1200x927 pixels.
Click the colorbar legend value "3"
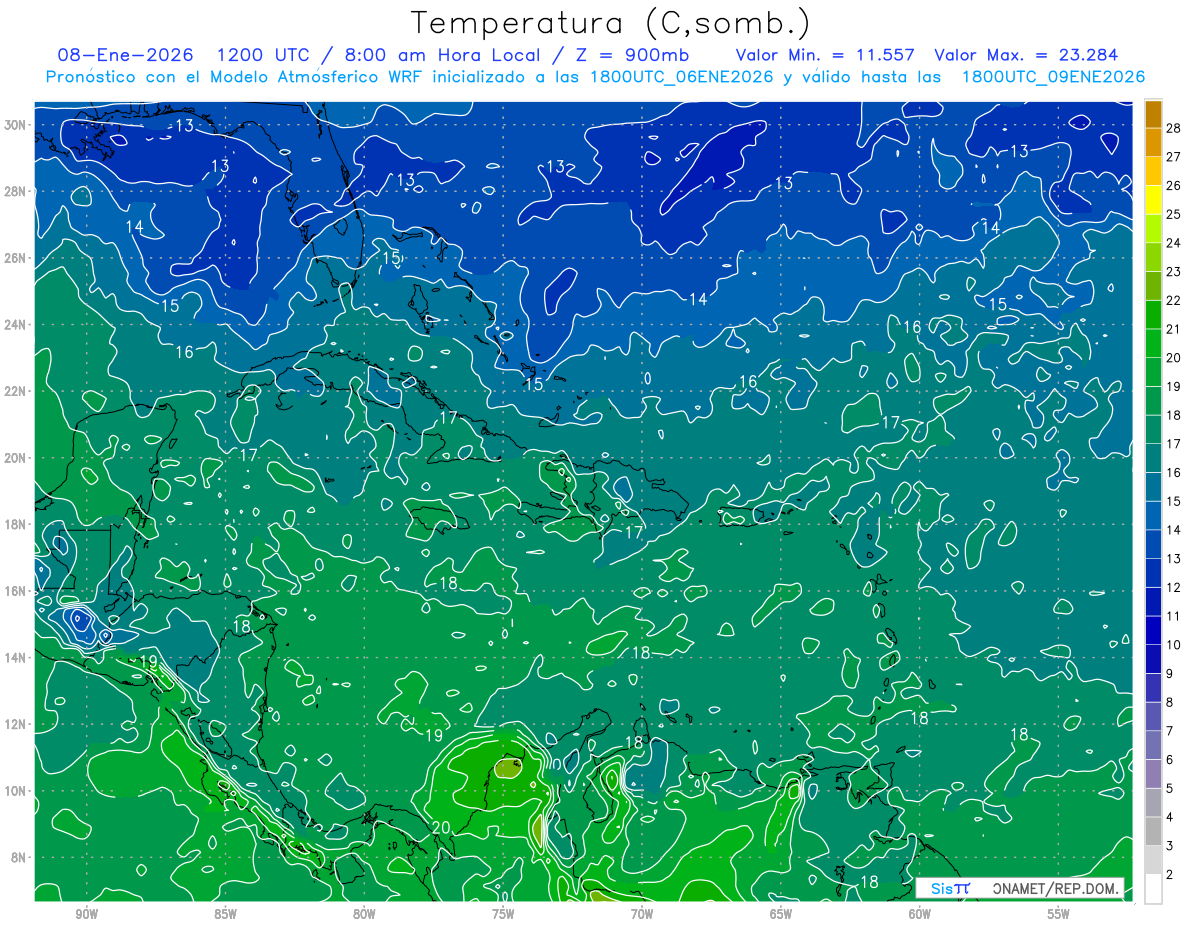[x=1170, y=846]
